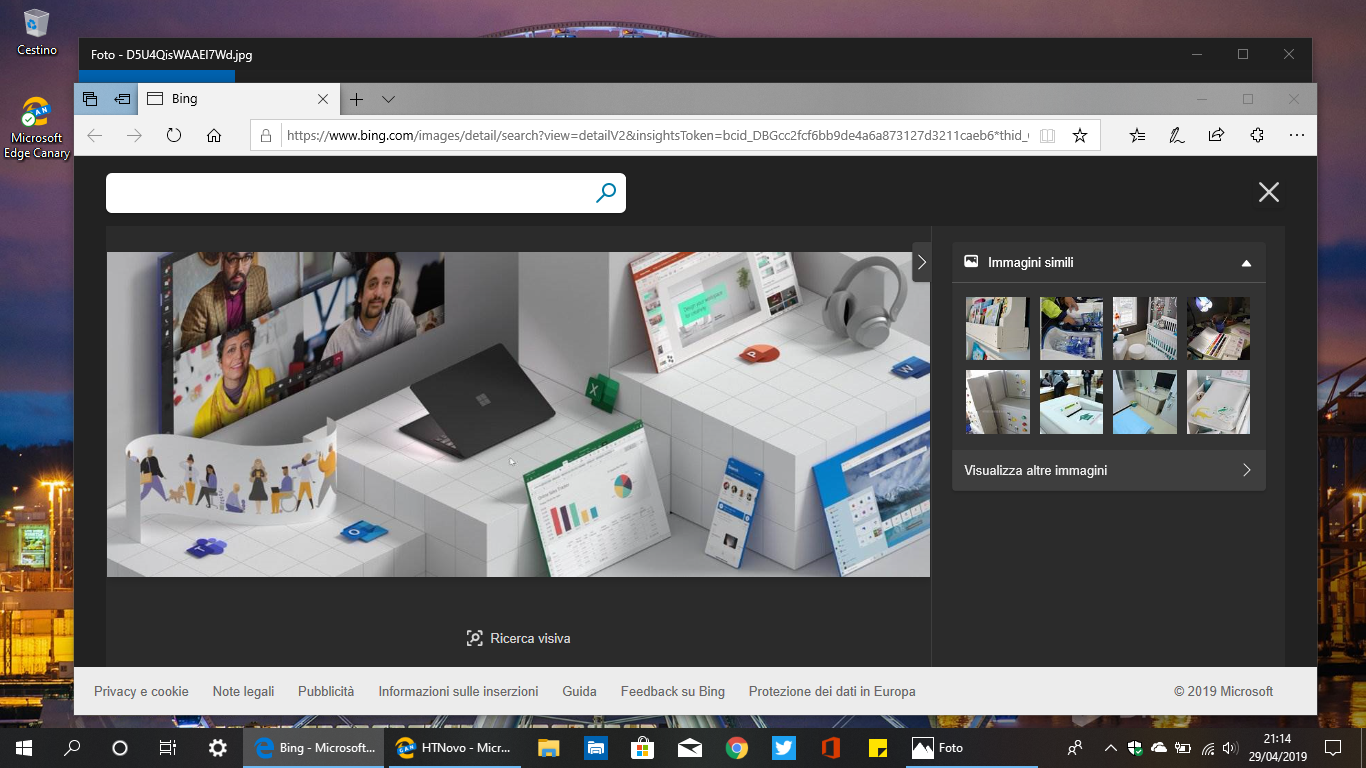The image size is (1366, 768).
Task: Click the OneDrive cloud tray icon
Action: tap(1159, 747)
